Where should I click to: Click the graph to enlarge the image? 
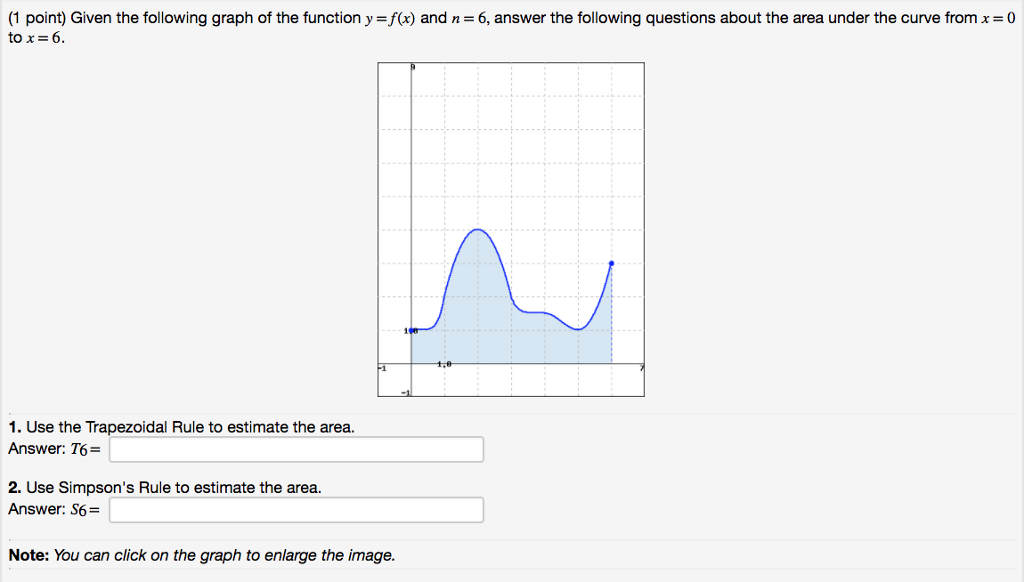pyautogui.click(x=510, y=230)
